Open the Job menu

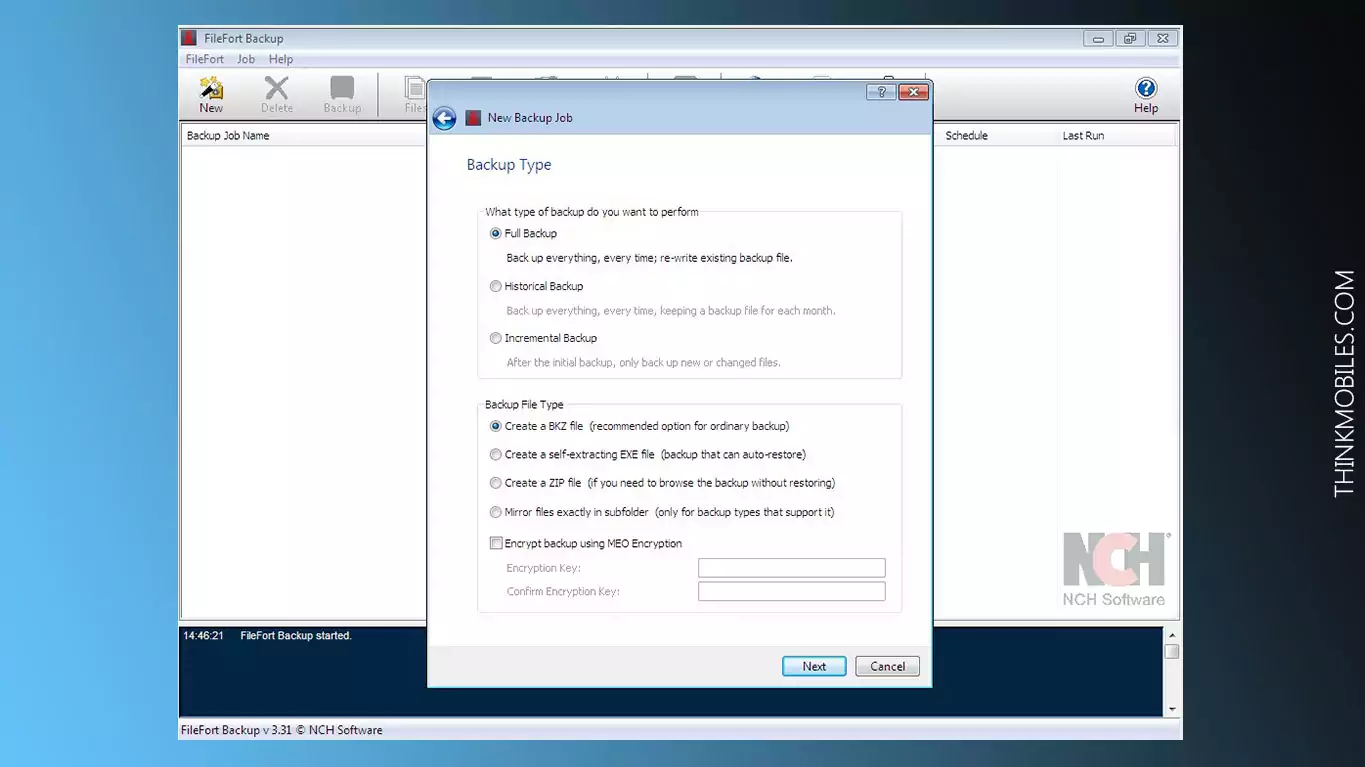tap(246, 59)
